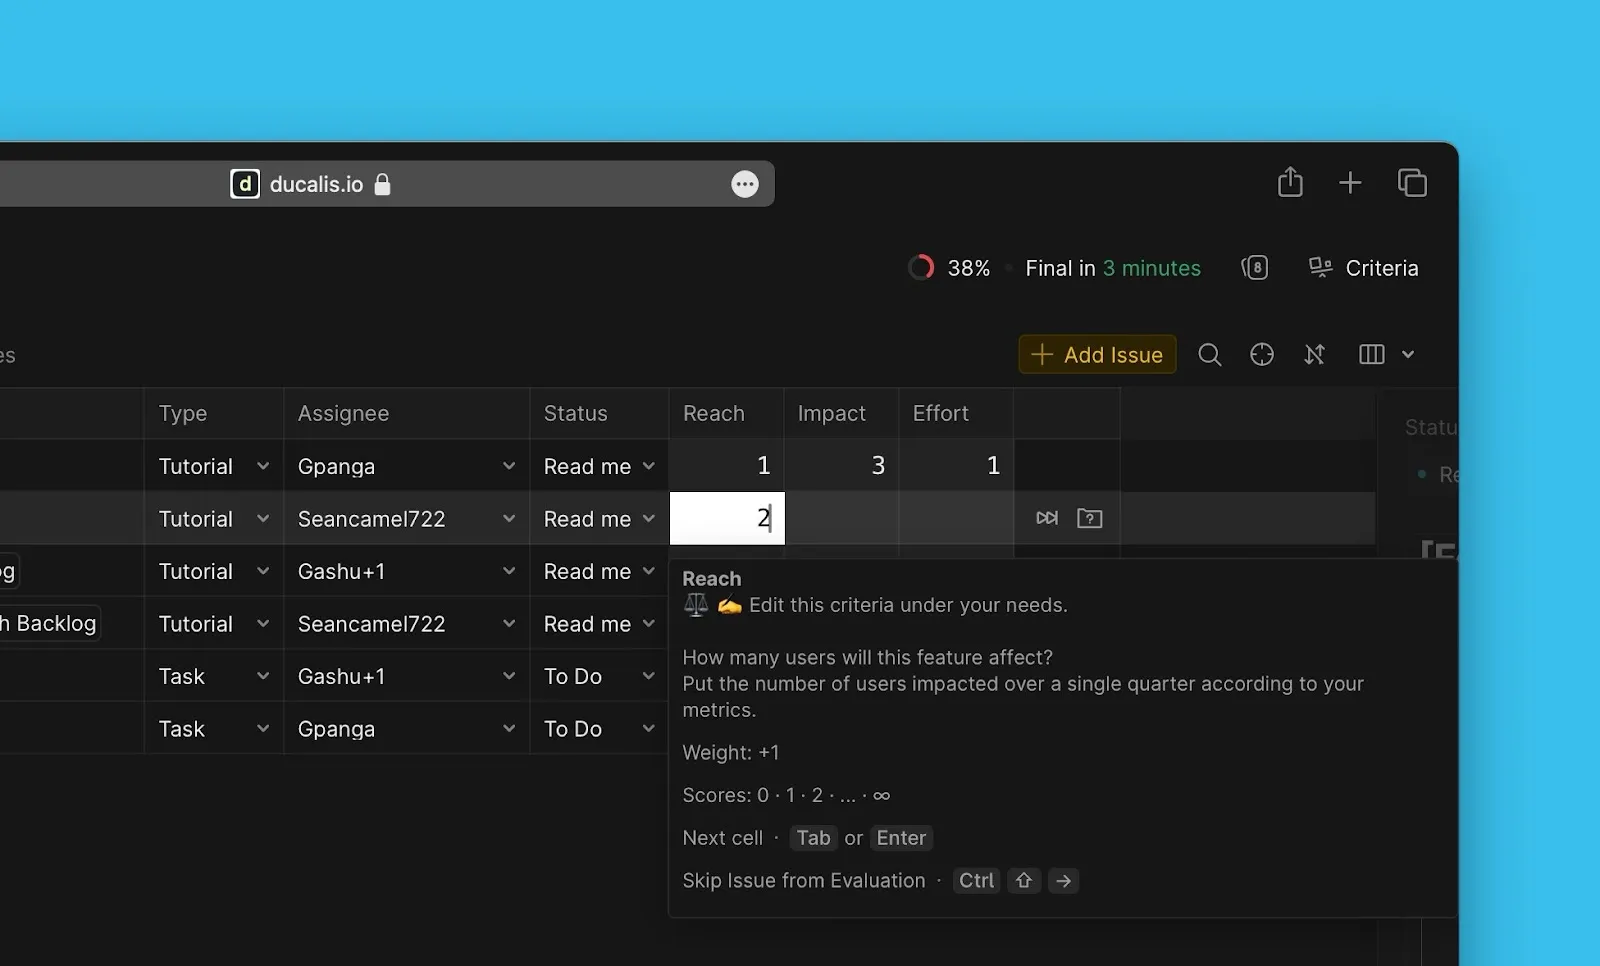This screenshot has height=966, width=1600.
Task: Open the To Do status dropdown for Gashu+1
Action: click(x=648, y=677)
